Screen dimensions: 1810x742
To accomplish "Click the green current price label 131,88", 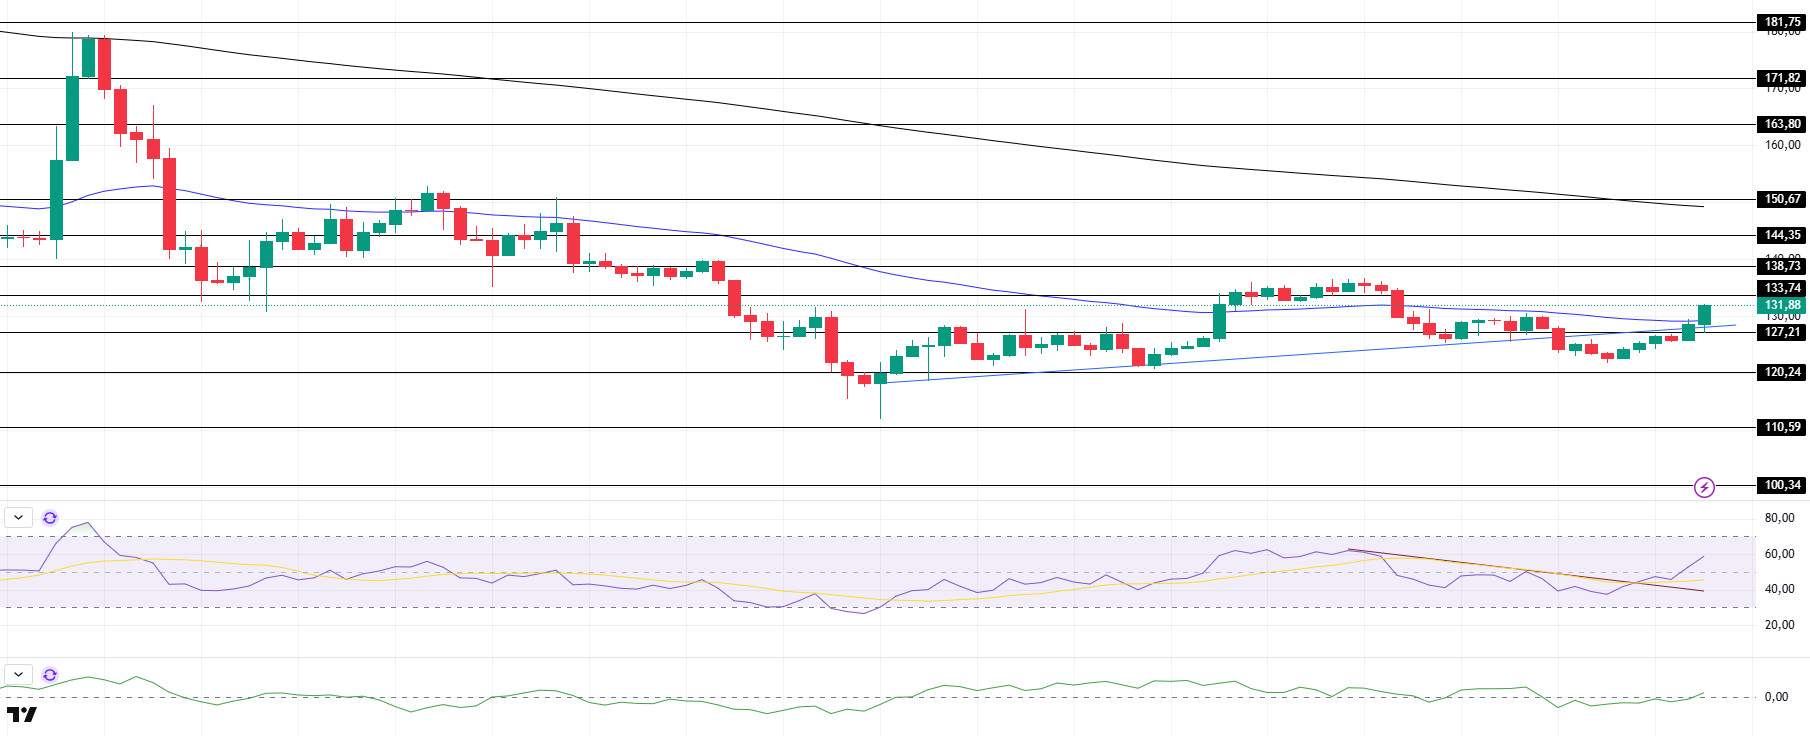I will 1782,306.
